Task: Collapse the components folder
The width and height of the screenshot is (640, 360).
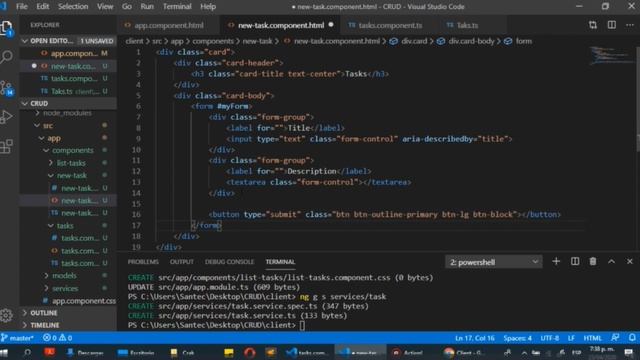Action: pyautogui.click(x=68, y=150)
